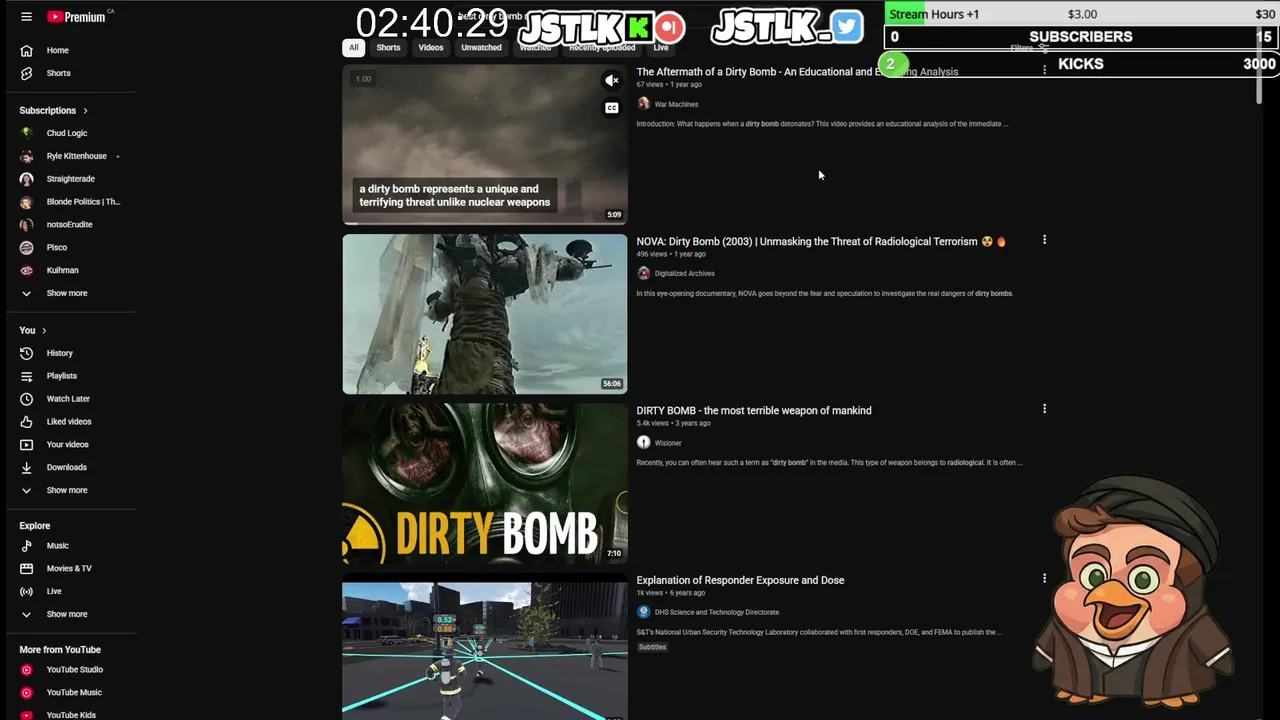Show more subscriptions

pyautogui.click(x=66, y=293)
